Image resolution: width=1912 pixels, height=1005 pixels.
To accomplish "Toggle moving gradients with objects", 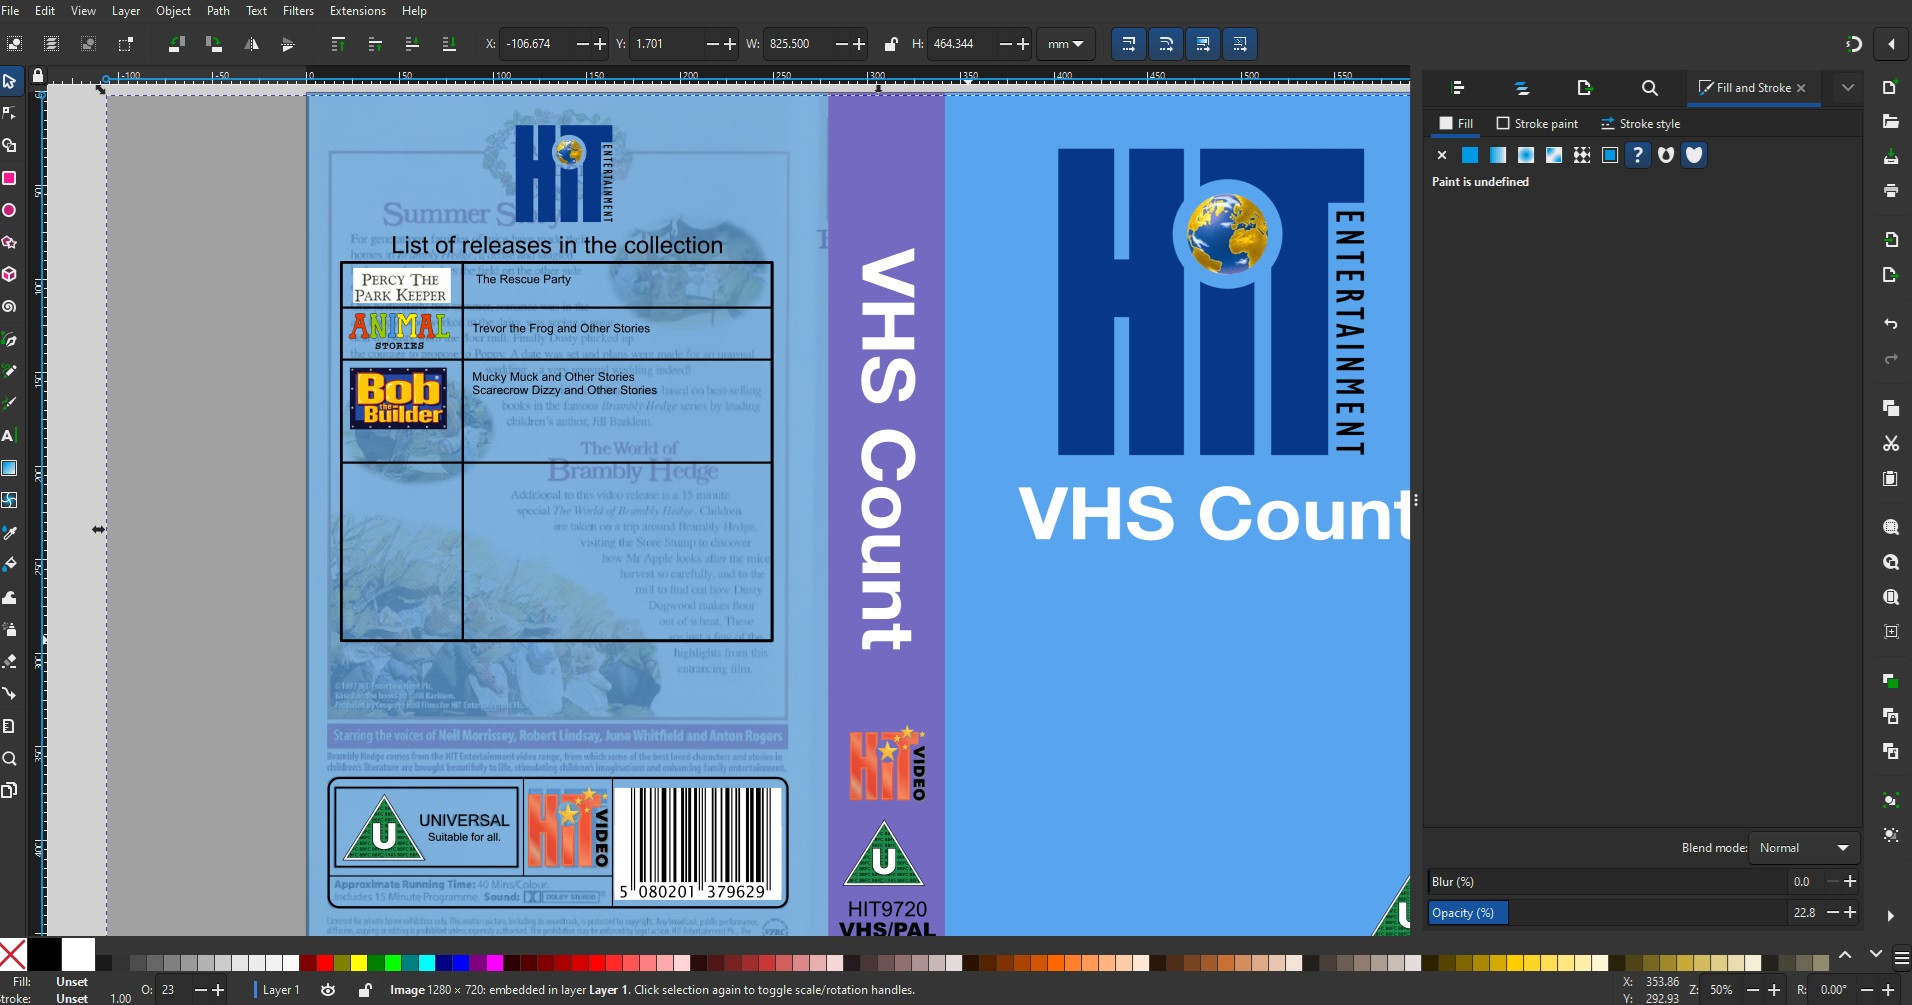I will [1202, 44].
